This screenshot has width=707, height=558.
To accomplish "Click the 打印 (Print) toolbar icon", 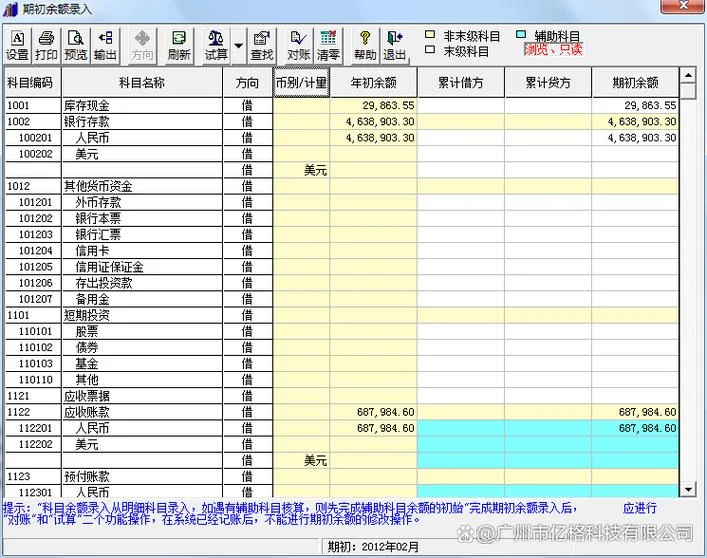I will coord(46,46).
